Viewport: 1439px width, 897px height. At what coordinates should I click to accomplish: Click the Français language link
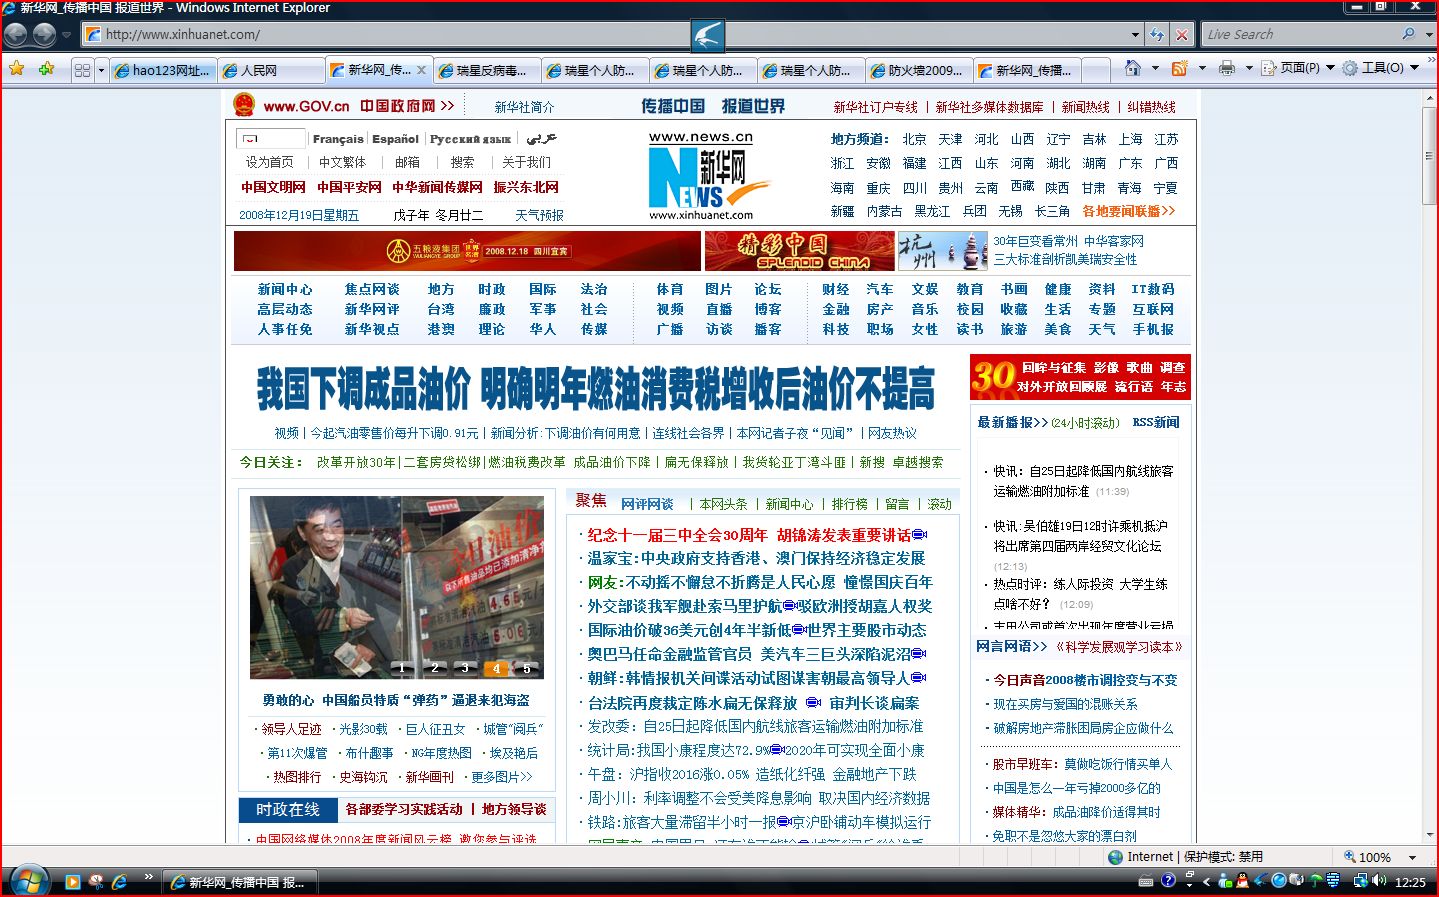(338, 139)
